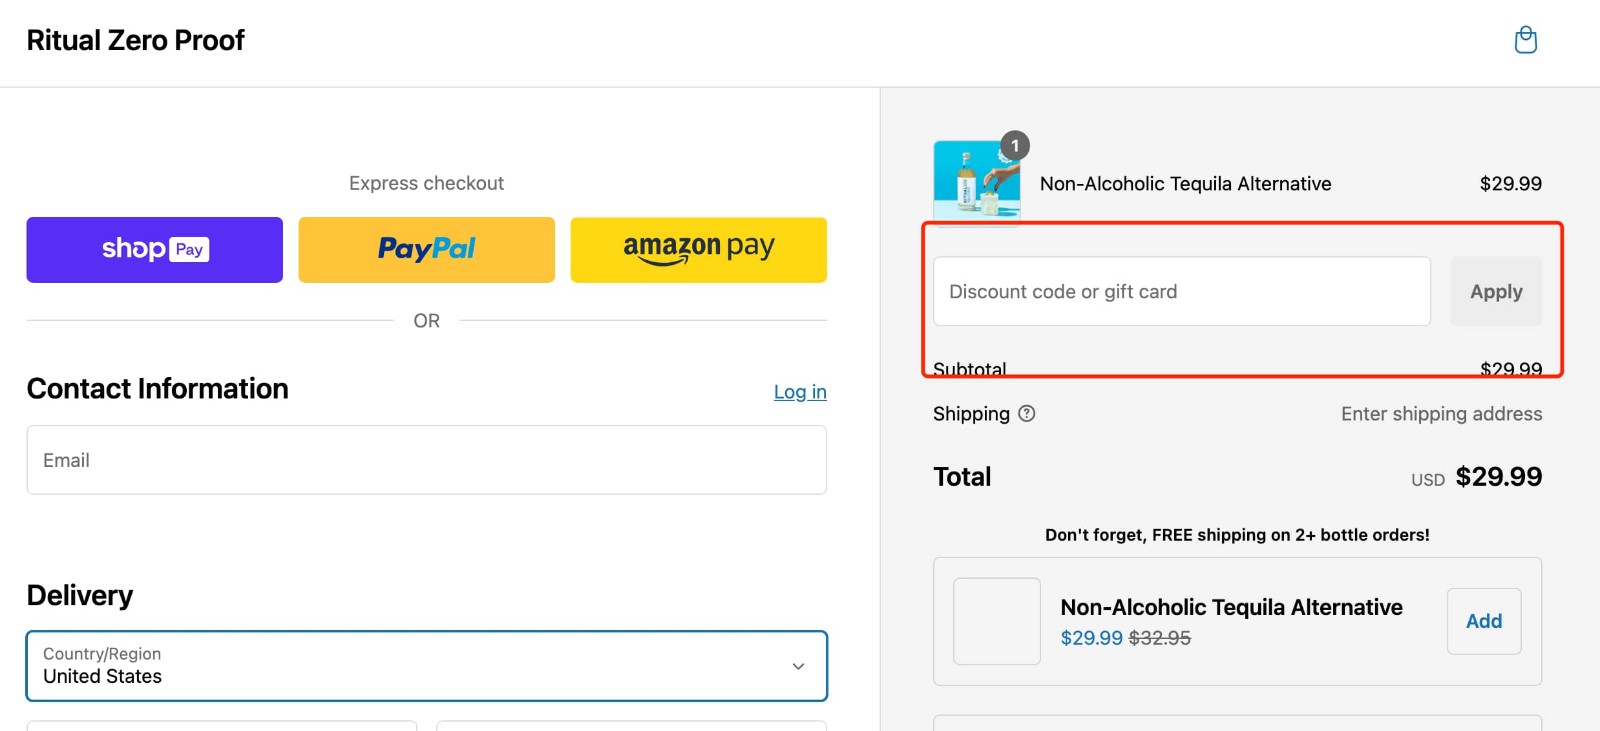The width and height of the screenshot is (1600, 731).
Task: Click the free shipping promotion message
Action: 1237,534
